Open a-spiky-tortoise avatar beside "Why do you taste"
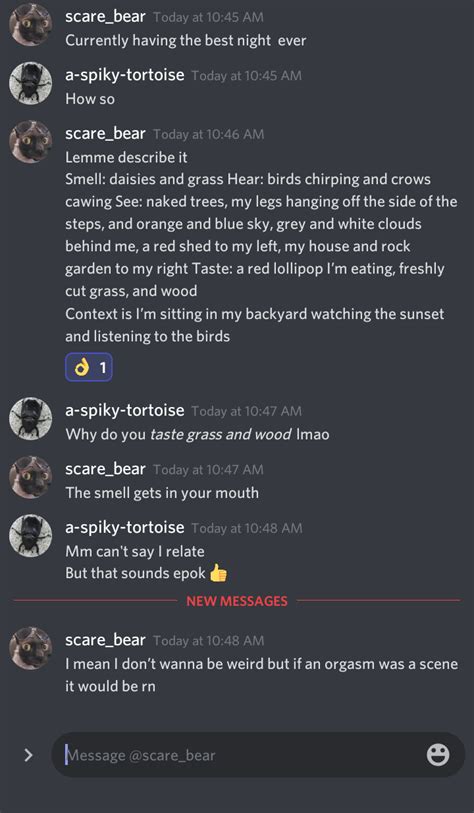The image size is (474, 813). pos(31,418)
